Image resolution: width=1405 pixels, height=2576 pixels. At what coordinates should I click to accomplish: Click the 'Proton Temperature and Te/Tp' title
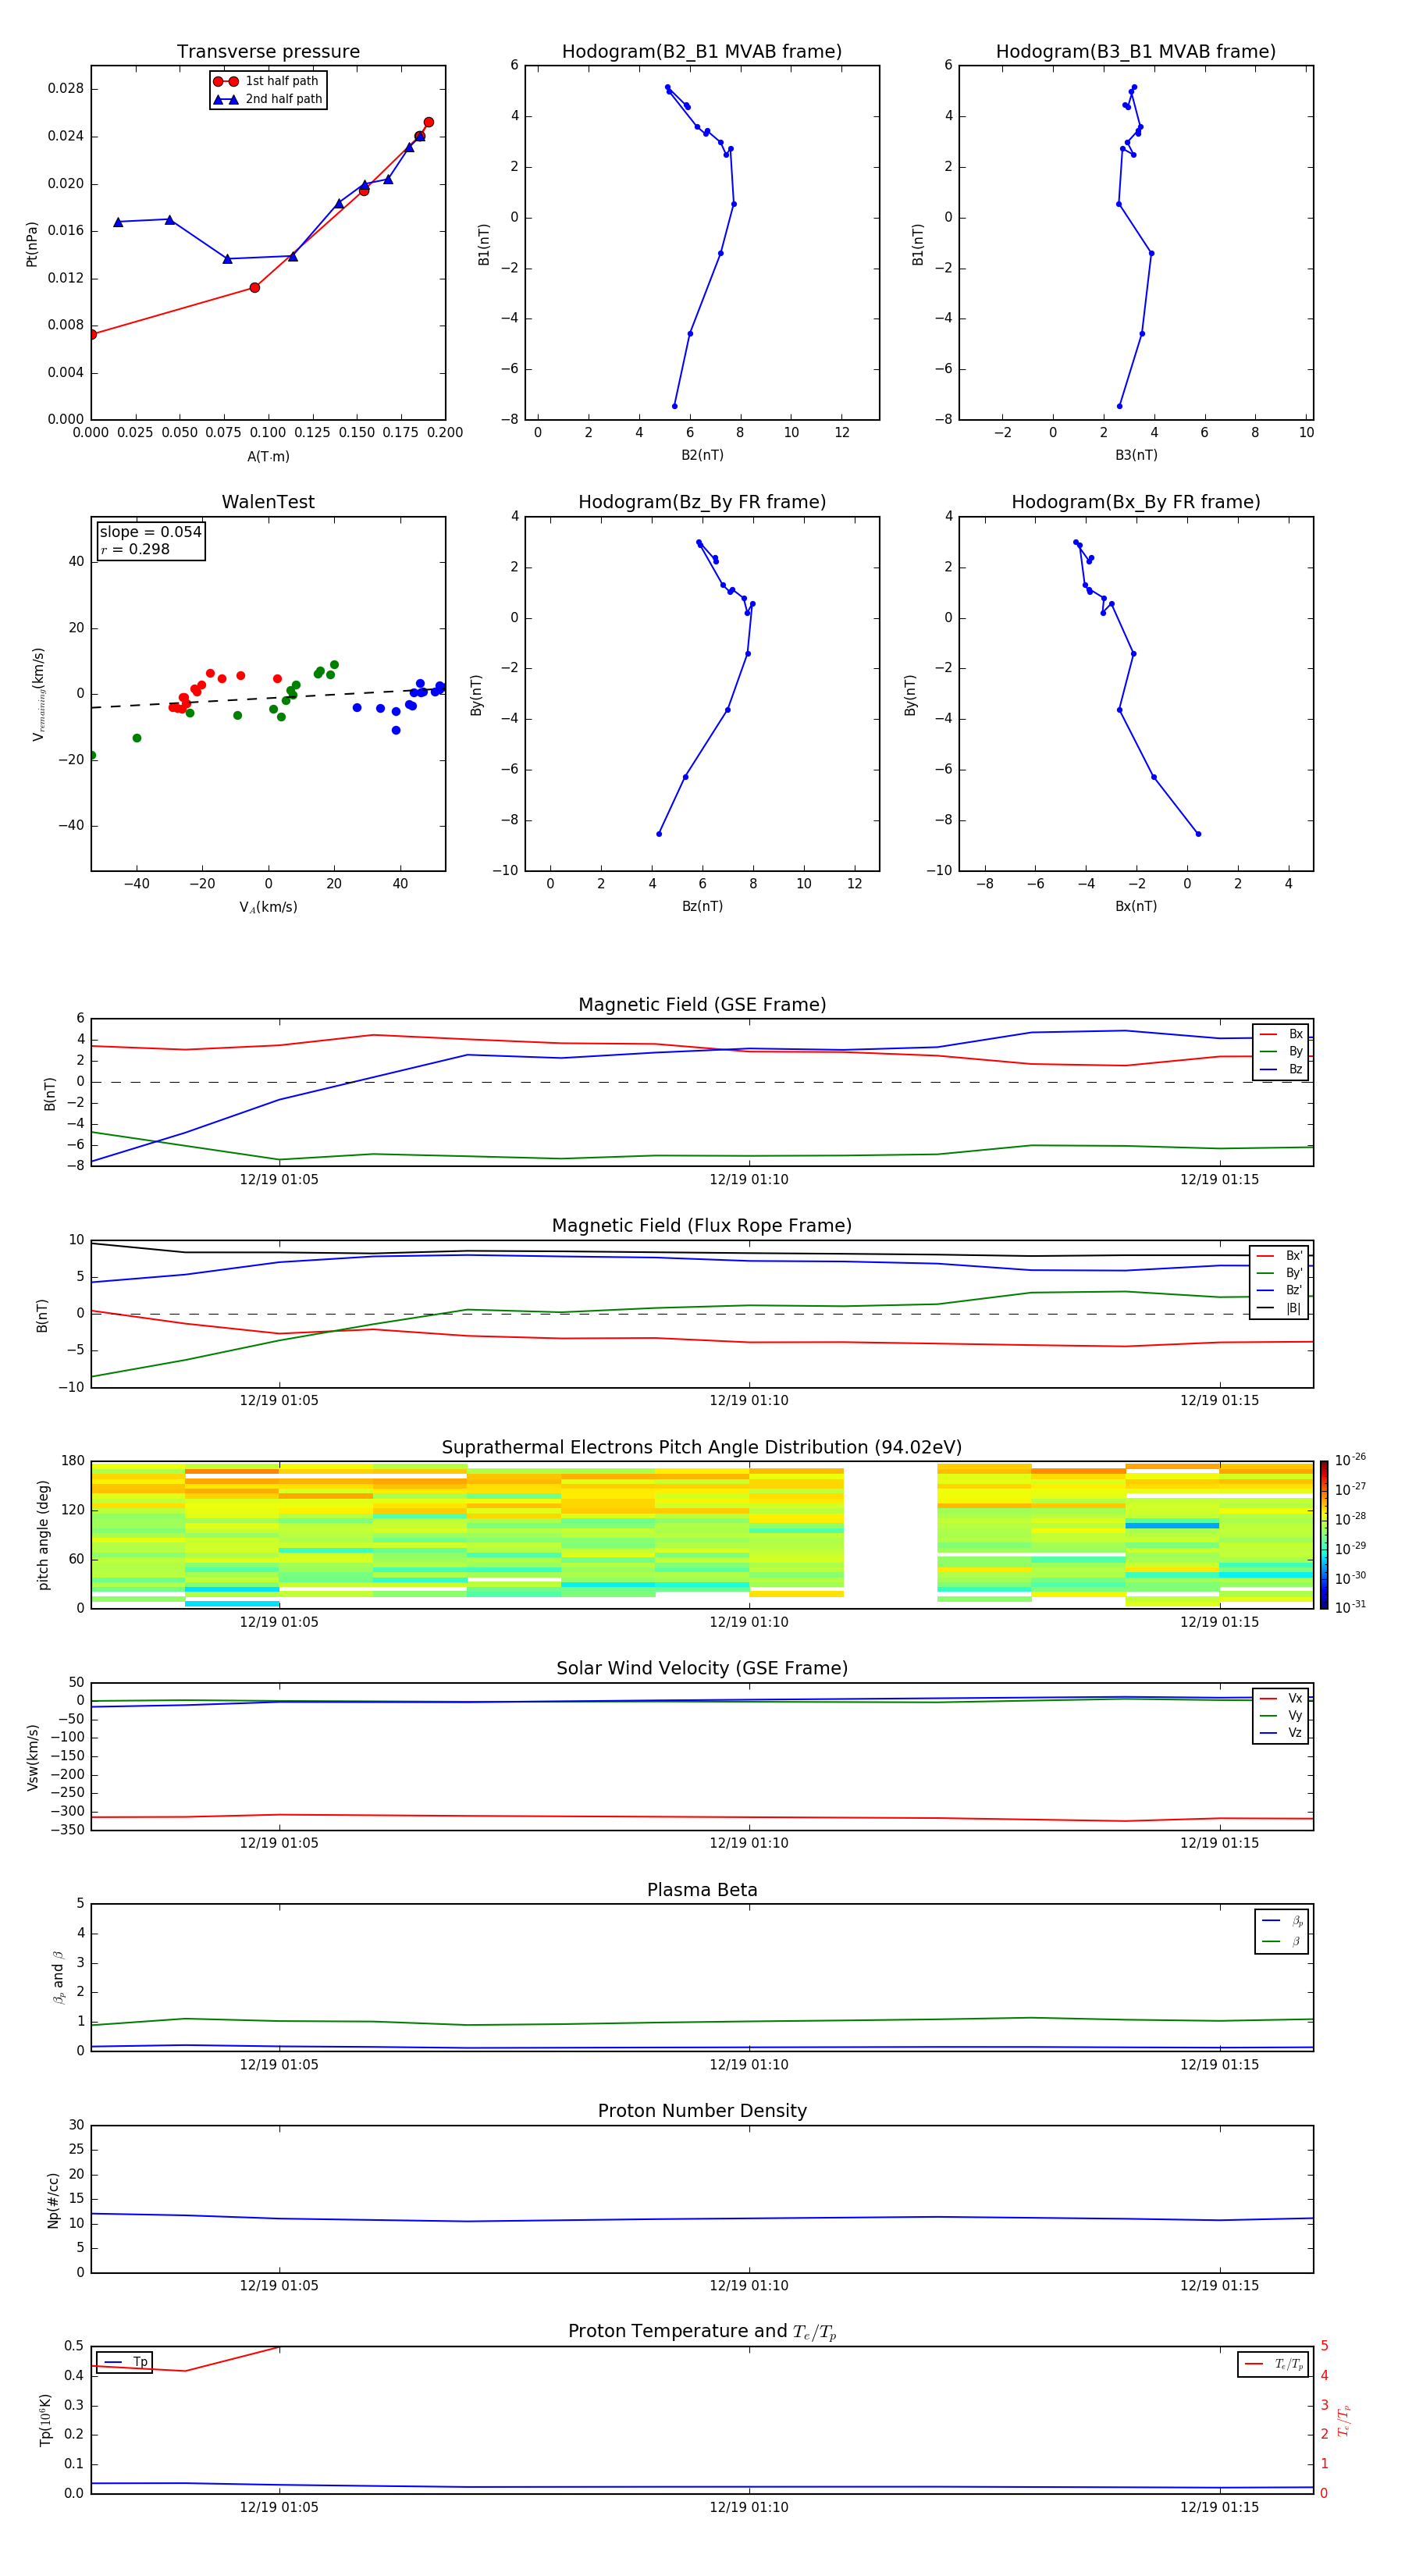pyautogui.click(x=702, y=2332)
